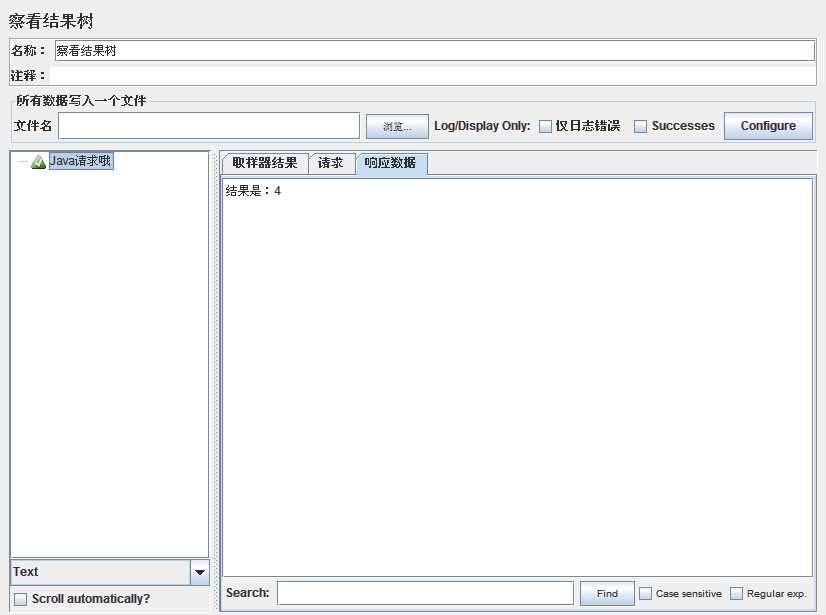Select the 响应数据 tab
Image resolution: width=826 pixels, height=615 pixels.
click(x=390, y=163)
